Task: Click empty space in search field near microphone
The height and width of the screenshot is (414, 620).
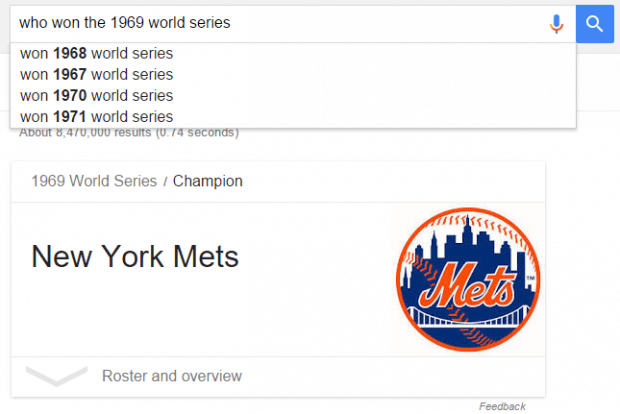Action: [x=395, y=24]
